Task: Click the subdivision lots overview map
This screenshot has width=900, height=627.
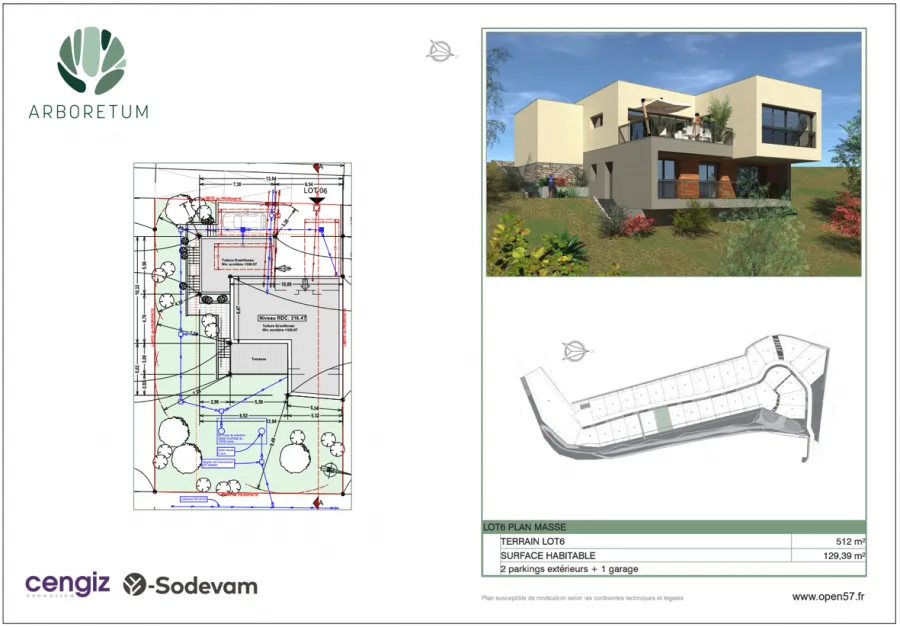Action: tap(674, 397)
